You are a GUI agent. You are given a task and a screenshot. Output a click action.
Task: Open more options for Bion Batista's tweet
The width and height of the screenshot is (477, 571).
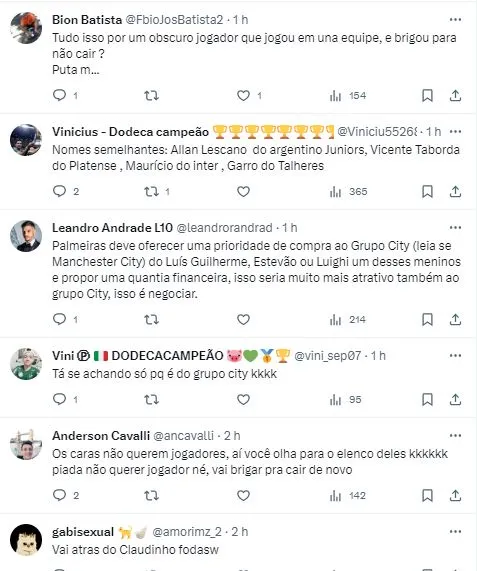(455, 19)
